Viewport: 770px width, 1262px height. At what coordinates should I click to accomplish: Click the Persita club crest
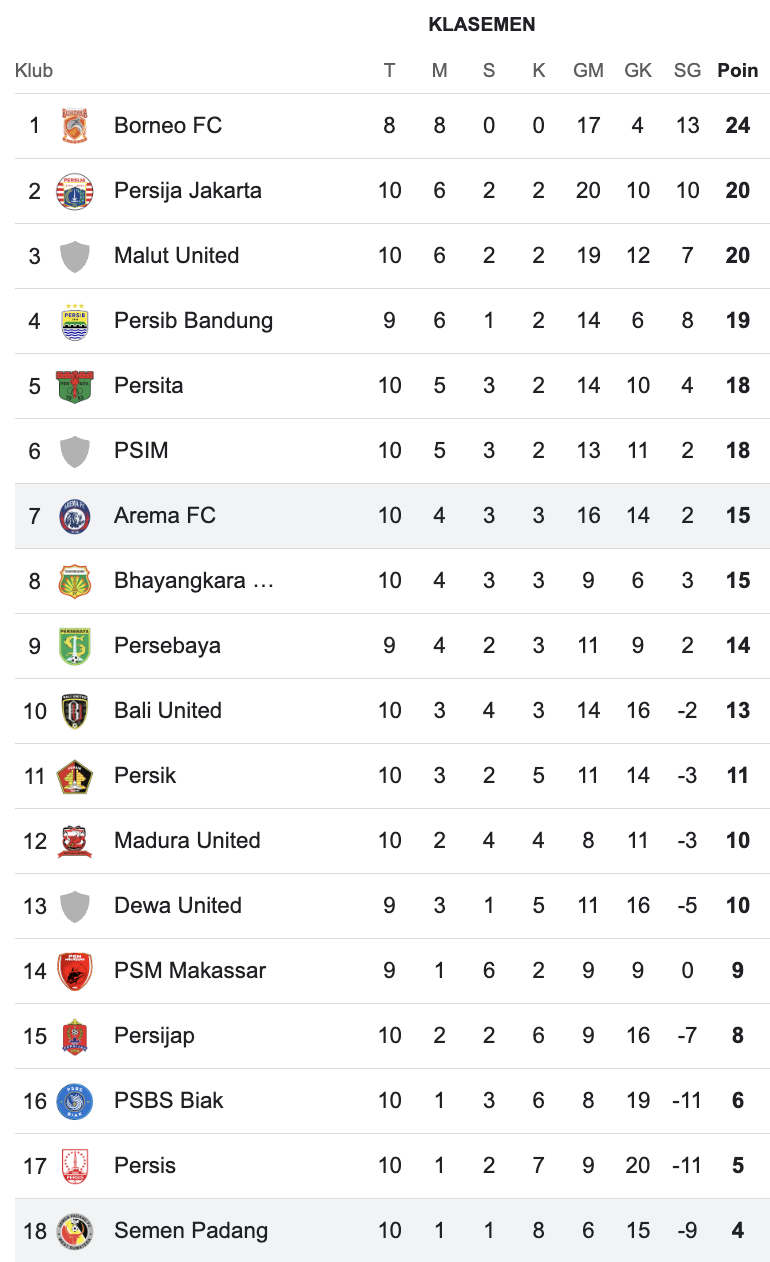pos(75,386)
